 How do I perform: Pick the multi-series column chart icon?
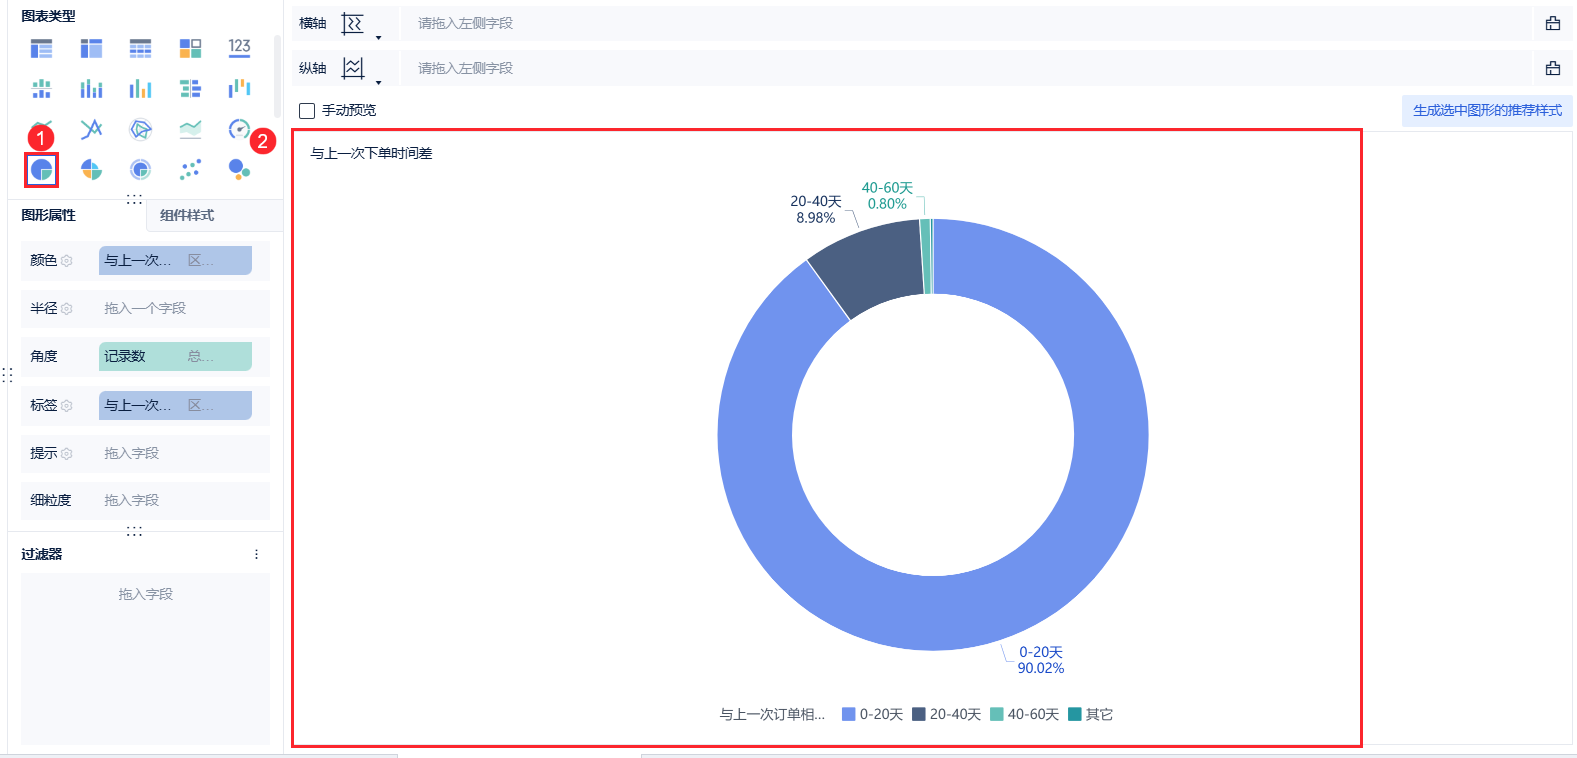click(140, 89)
